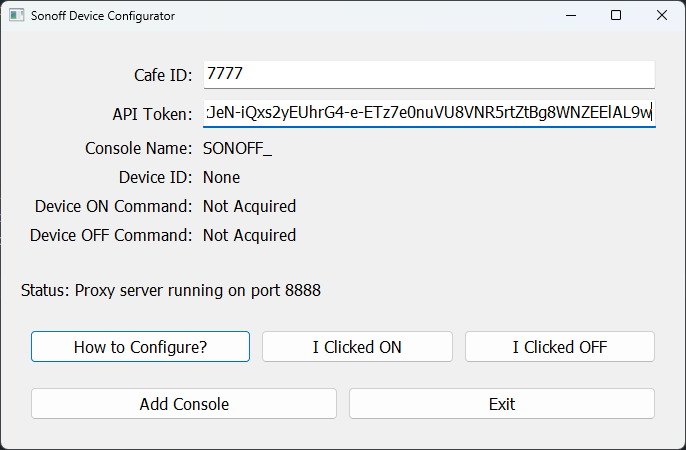Click the Cafe ID label
The width and height of the screenshot is (686, 450).
(163, 75)
